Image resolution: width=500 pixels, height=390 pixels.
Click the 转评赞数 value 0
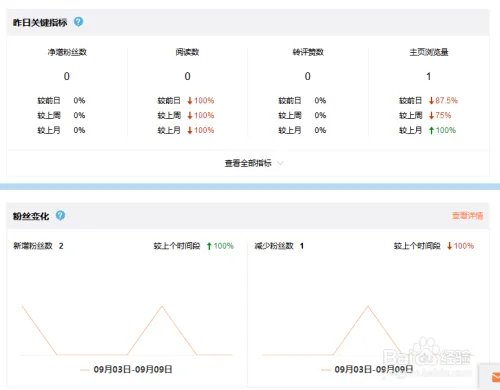[308, 76]
